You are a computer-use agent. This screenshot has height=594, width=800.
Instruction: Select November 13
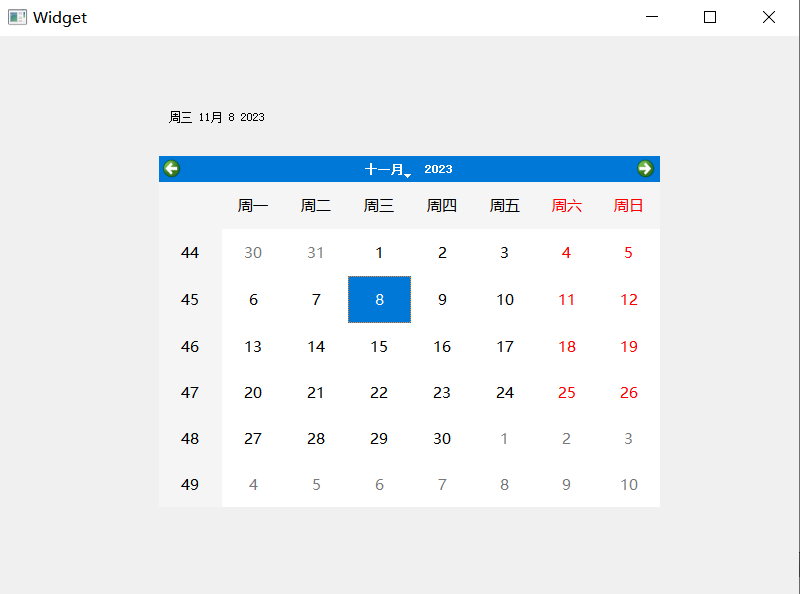coord(253,346)
